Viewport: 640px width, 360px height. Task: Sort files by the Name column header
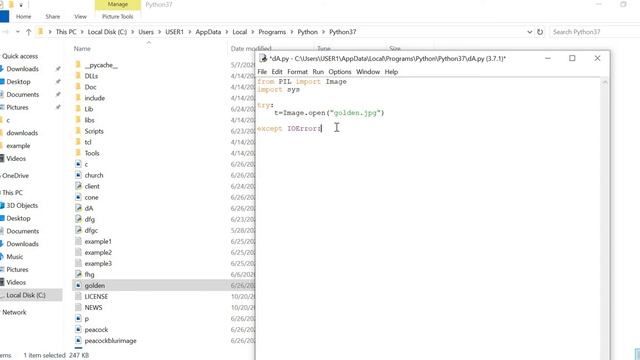click(82, 48)
